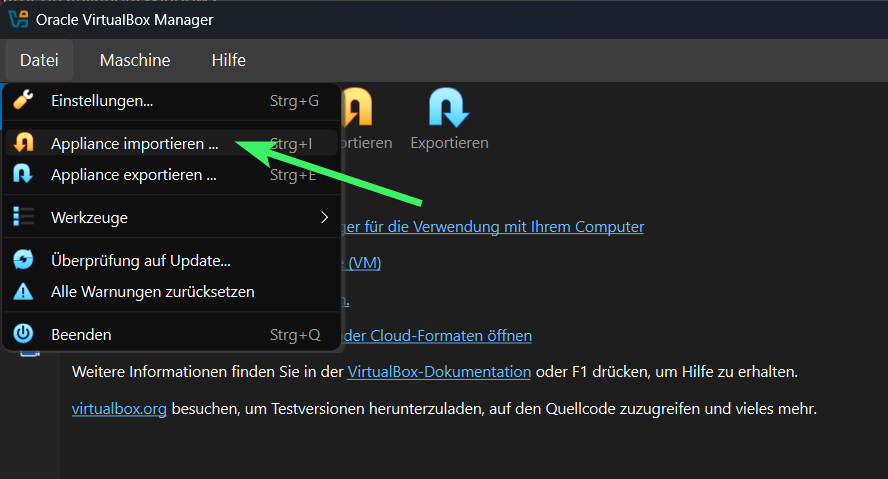Select Appliance importieren menu entry

[x=134, y=144]
